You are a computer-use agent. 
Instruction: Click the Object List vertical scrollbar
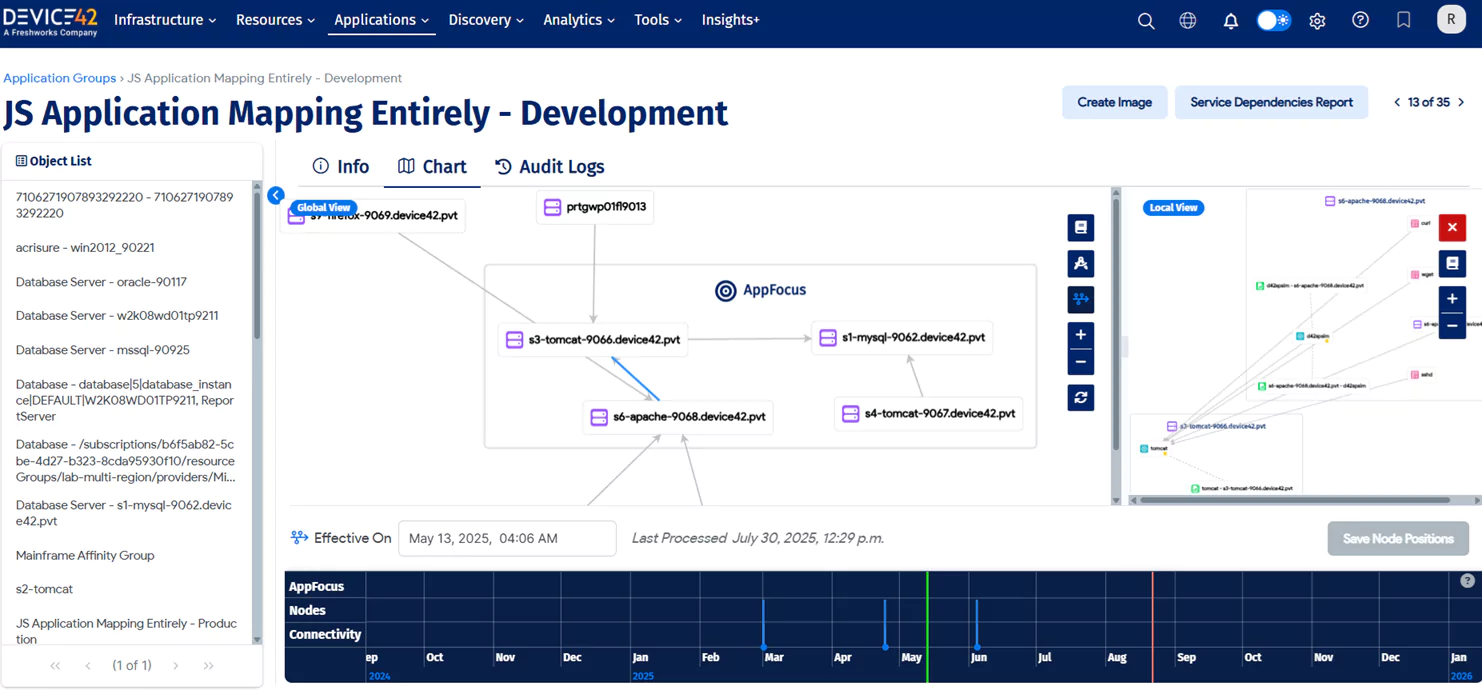(257, 265)
